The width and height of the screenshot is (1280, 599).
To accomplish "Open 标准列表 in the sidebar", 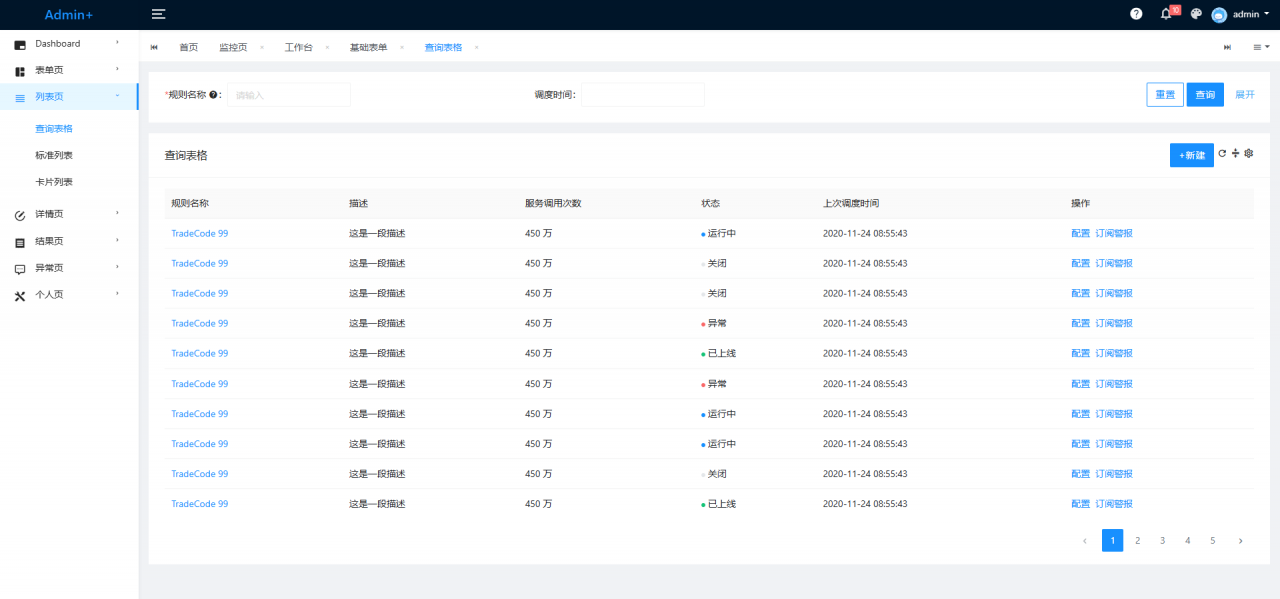I will [x=54, y=156].
